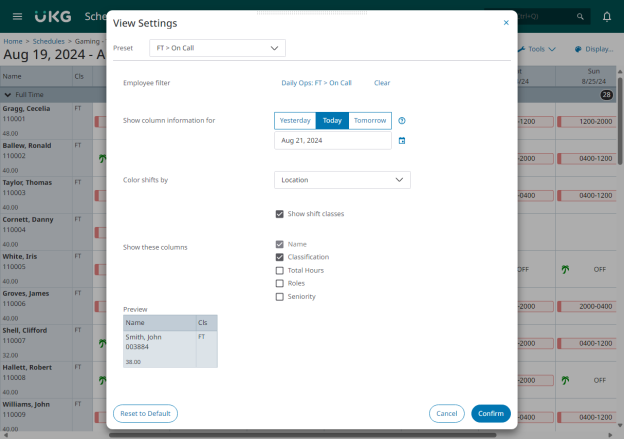Toggle the Name column checkbox
This screenshot has height=439, width=624.
pyautogui.click(x=280, y=244)
